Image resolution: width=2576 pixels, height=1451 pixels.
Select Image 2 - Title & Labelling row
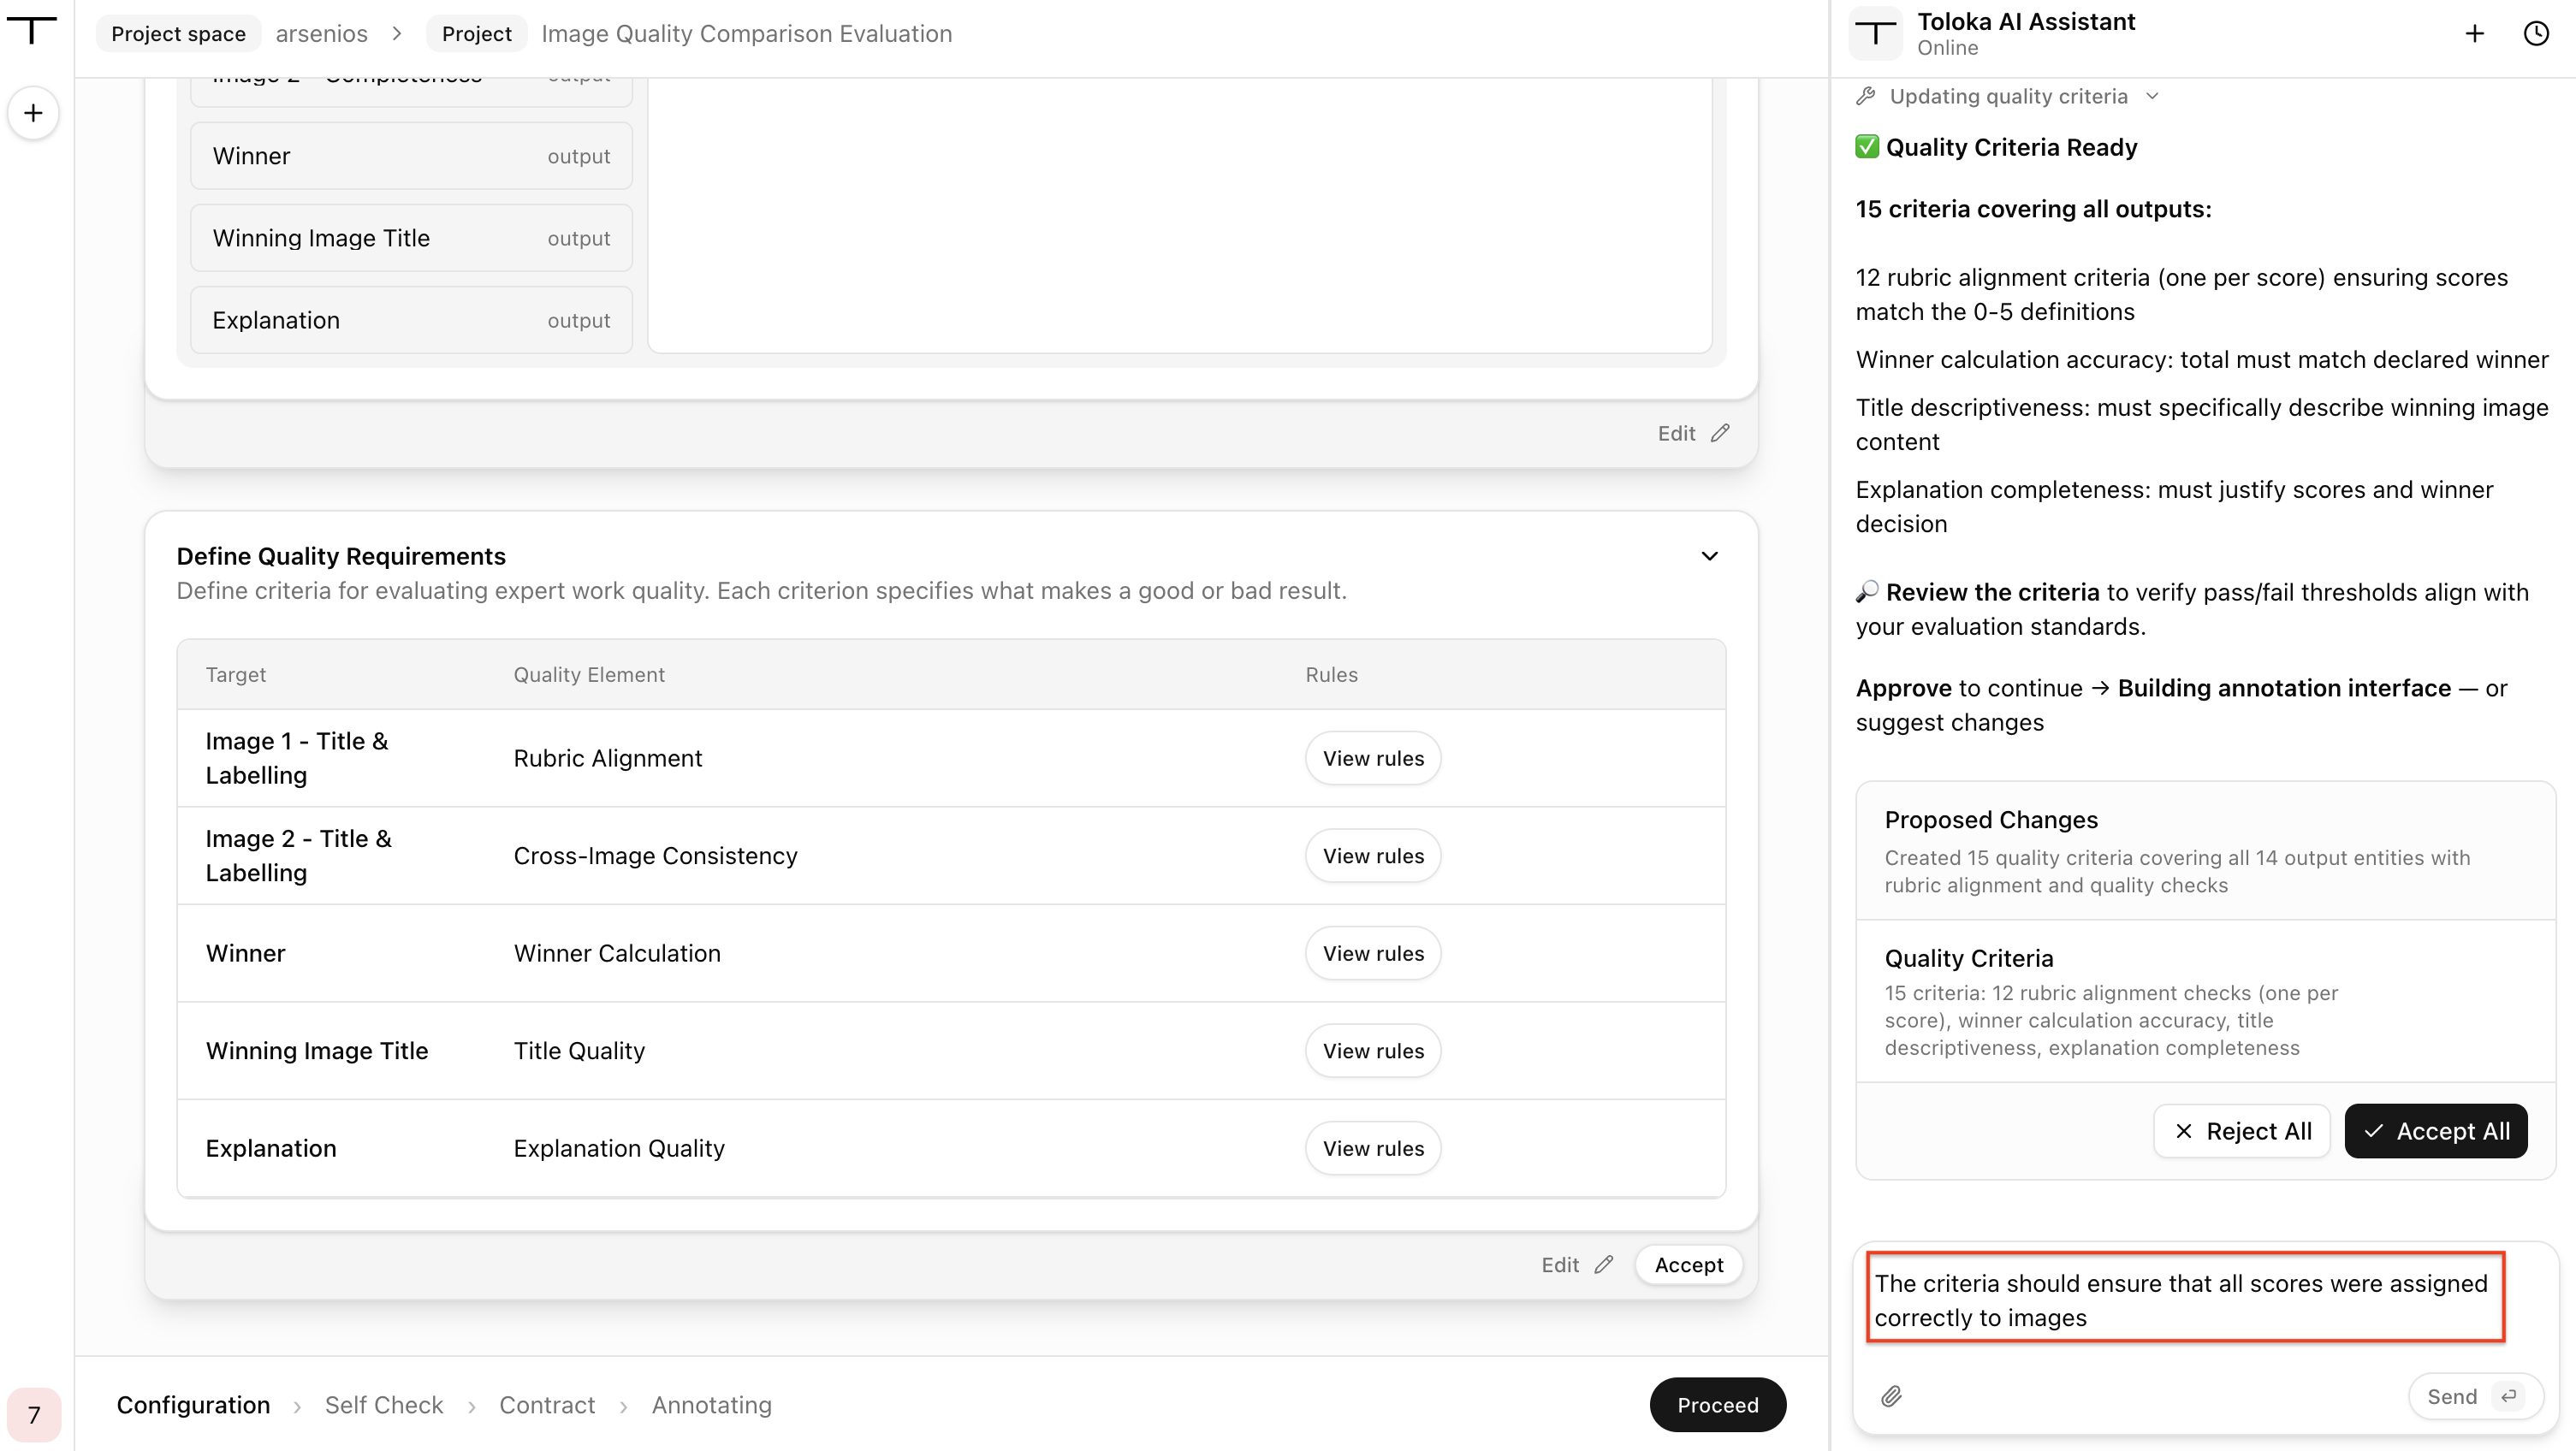(951, 856)
